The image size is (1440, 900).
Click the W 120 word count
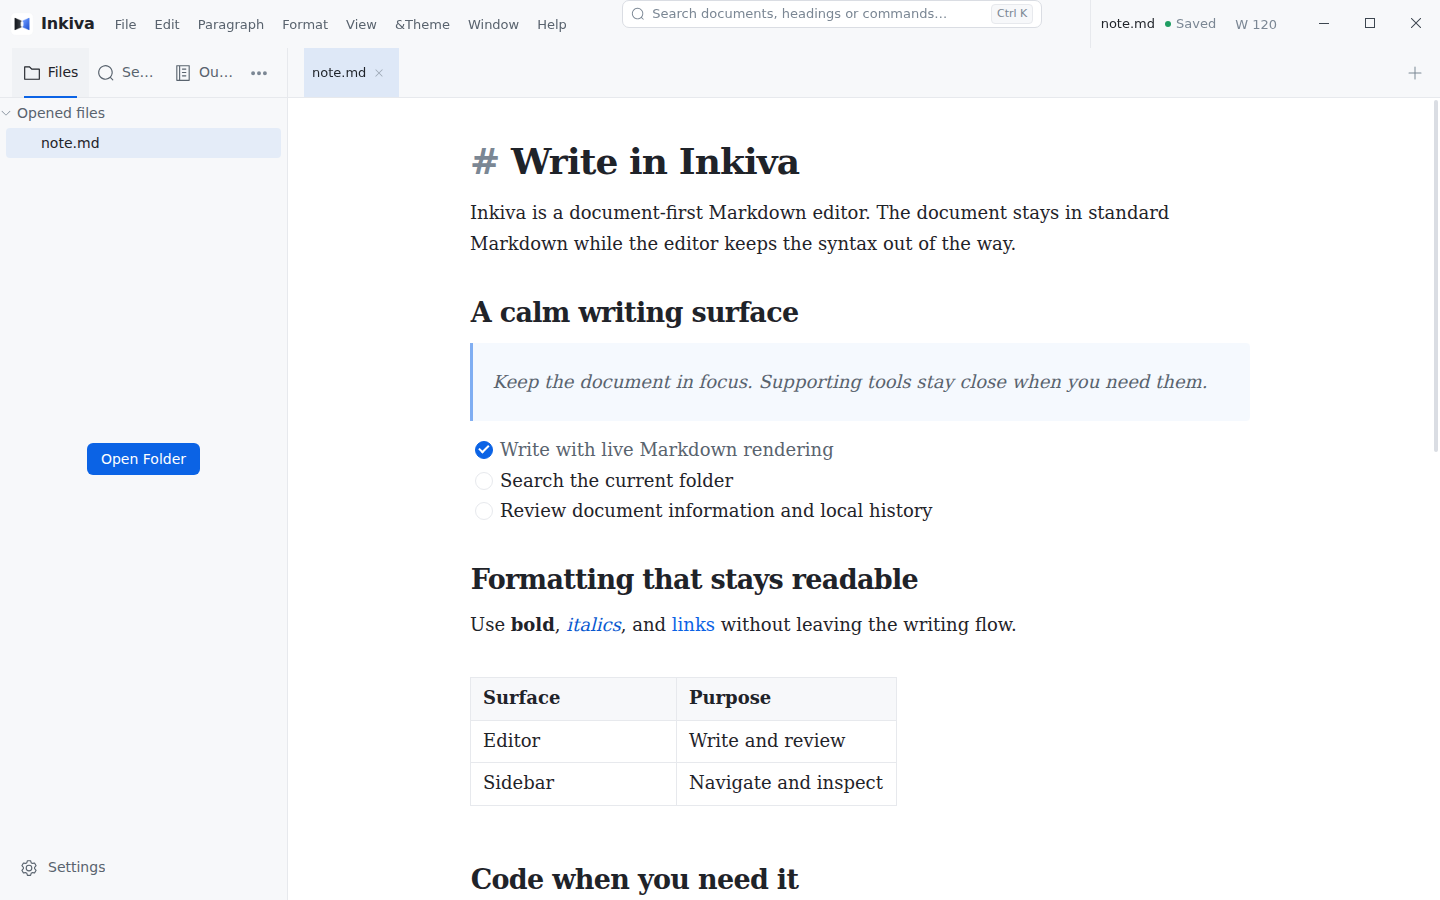1256,24
